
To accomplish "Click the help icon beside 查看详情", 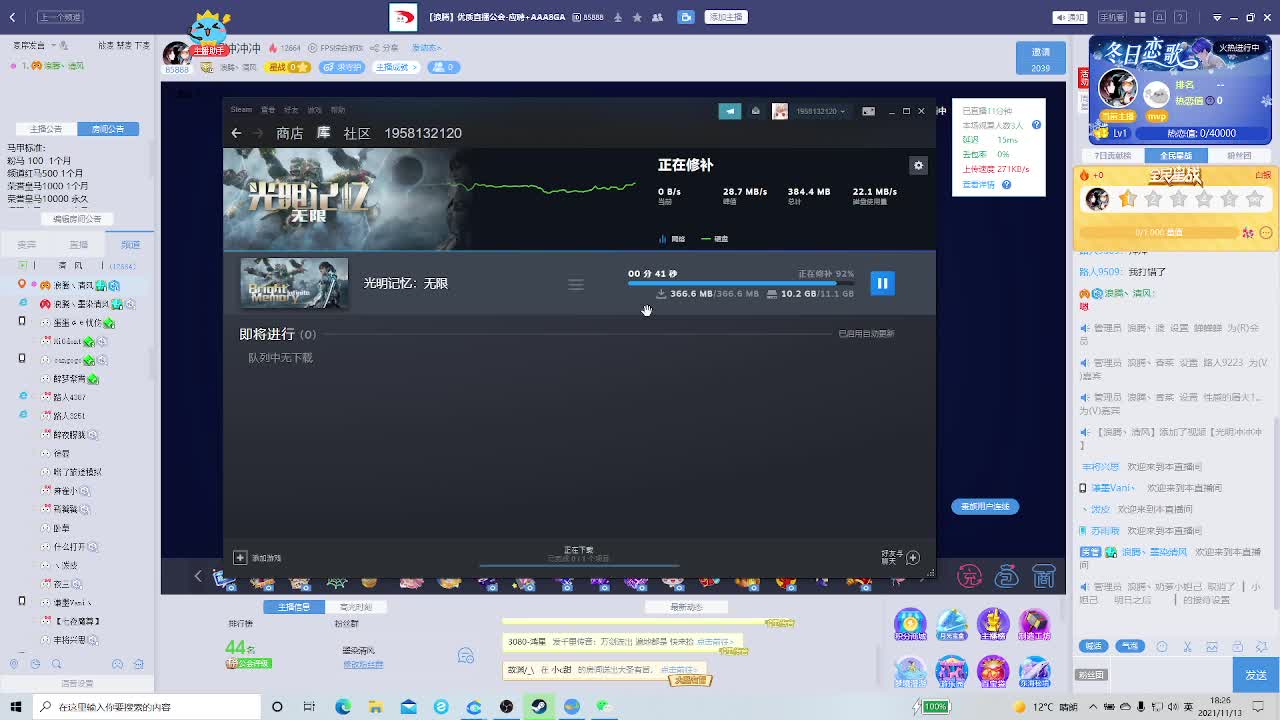I will pyautogui.click(x=1006, y=184).
